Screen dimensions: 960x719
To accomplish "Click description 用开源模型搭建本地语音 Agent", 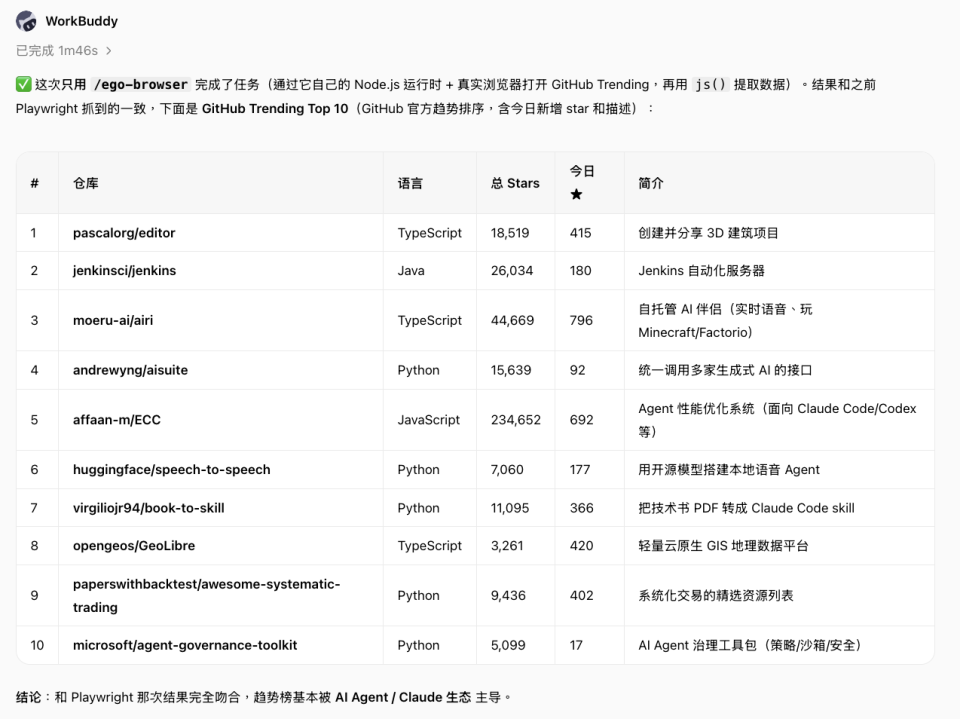I will point(729,470).
